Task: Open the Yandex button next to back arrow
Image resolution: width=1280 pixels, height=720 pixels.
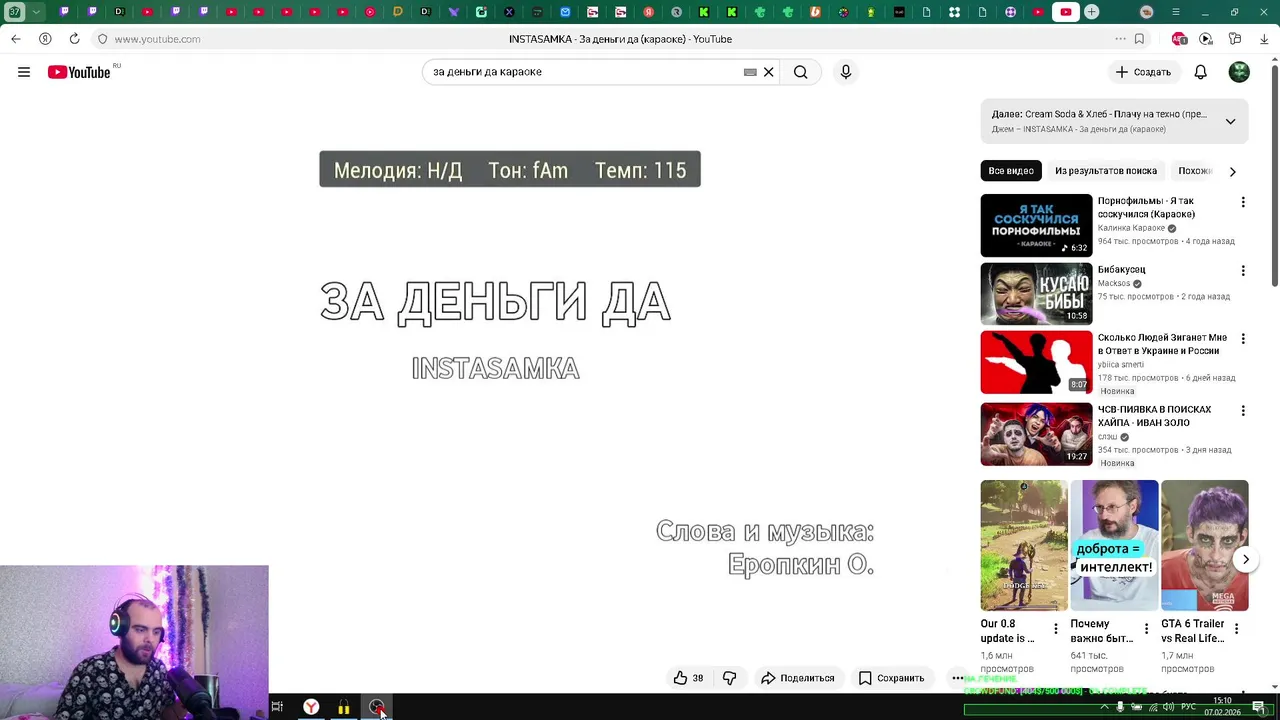Action: [x=45, y=39]
